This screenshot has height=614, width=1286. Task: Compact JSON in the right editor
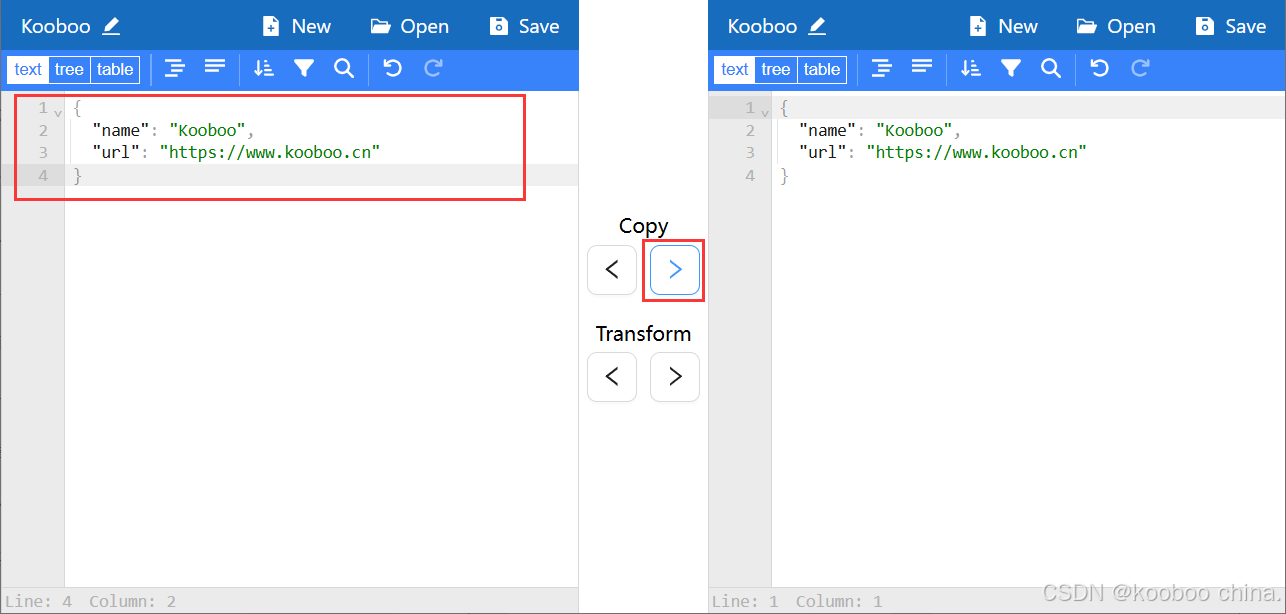click(922, 68)
